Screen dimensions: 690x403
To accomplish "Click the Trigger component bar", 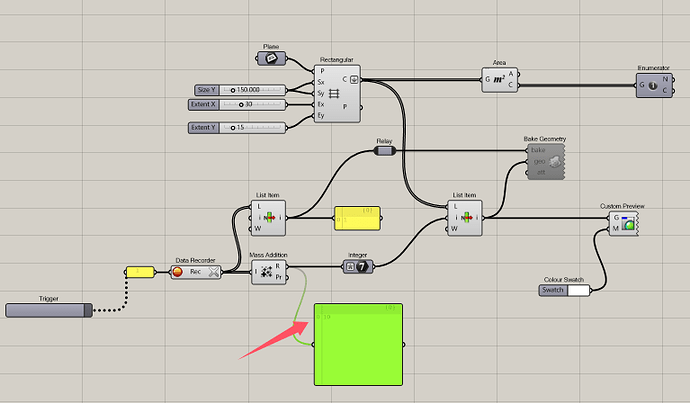I will coord(49,310).
